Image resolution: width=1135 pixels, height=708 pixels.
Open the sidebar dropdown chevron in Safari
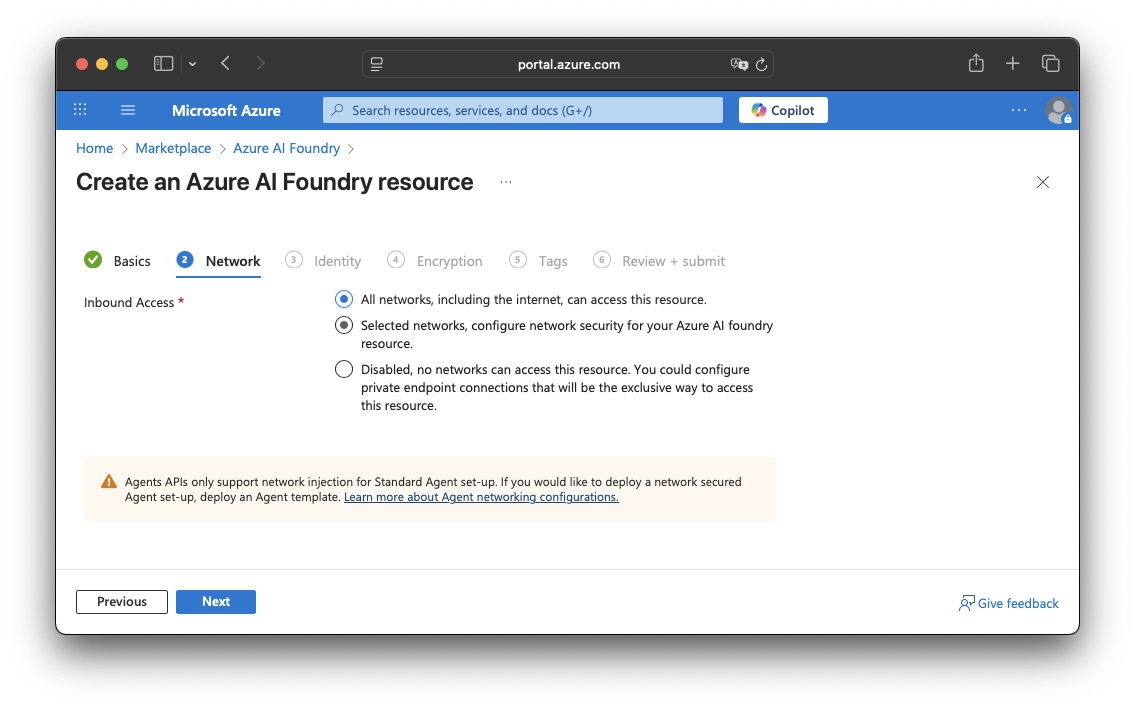(193, 64)
